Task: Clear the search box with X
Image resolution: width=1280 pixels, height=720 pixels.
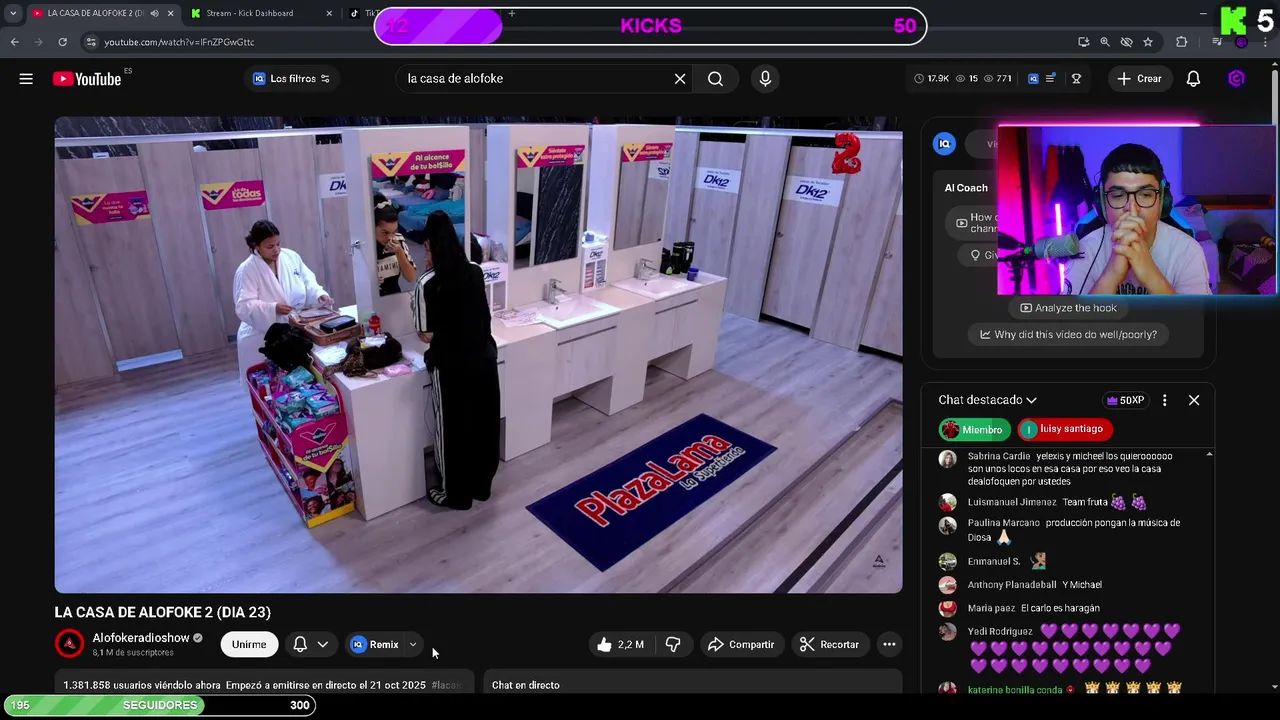Action: click(x=680, y=79)
